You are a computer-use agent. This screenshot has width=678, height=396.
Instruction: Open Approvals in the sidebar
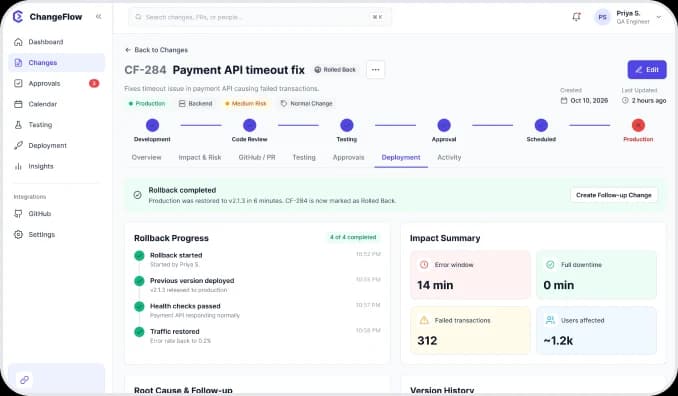[56, 83]
